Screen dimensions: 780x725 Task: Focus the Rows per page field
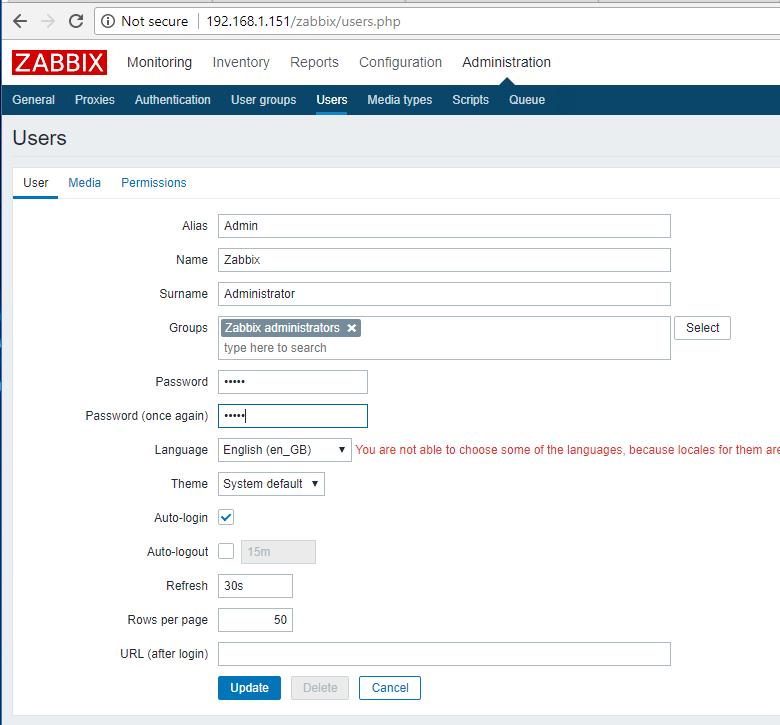[x=255, y=620]
